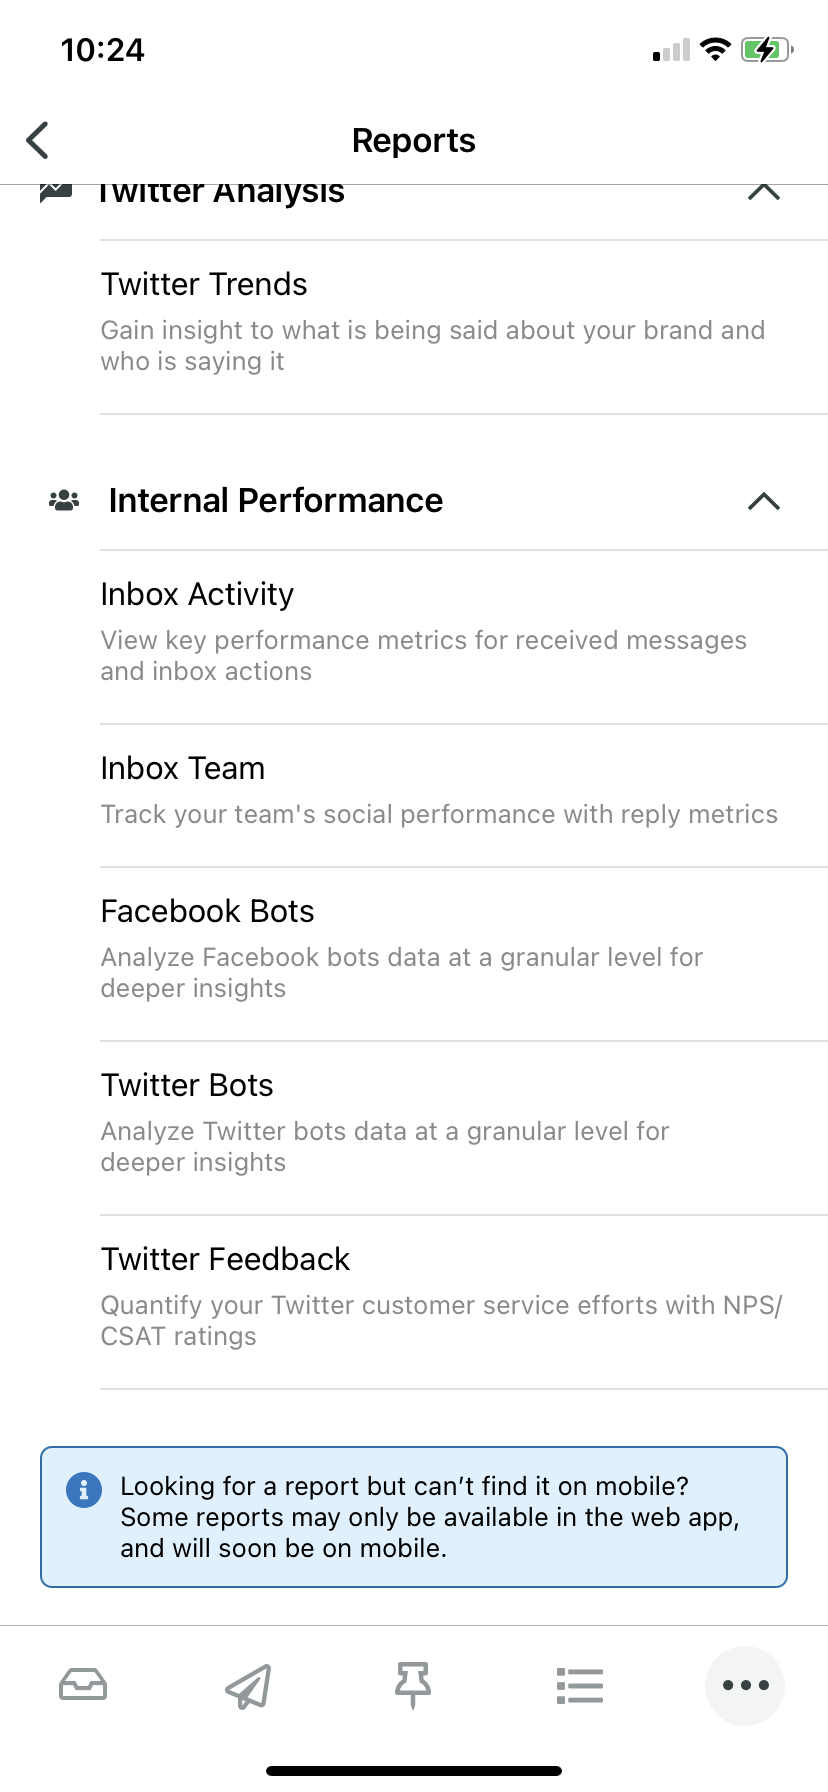Open the Twitter Feedback report
This screenshot has height=1792, width=828.
point(414,1295)
